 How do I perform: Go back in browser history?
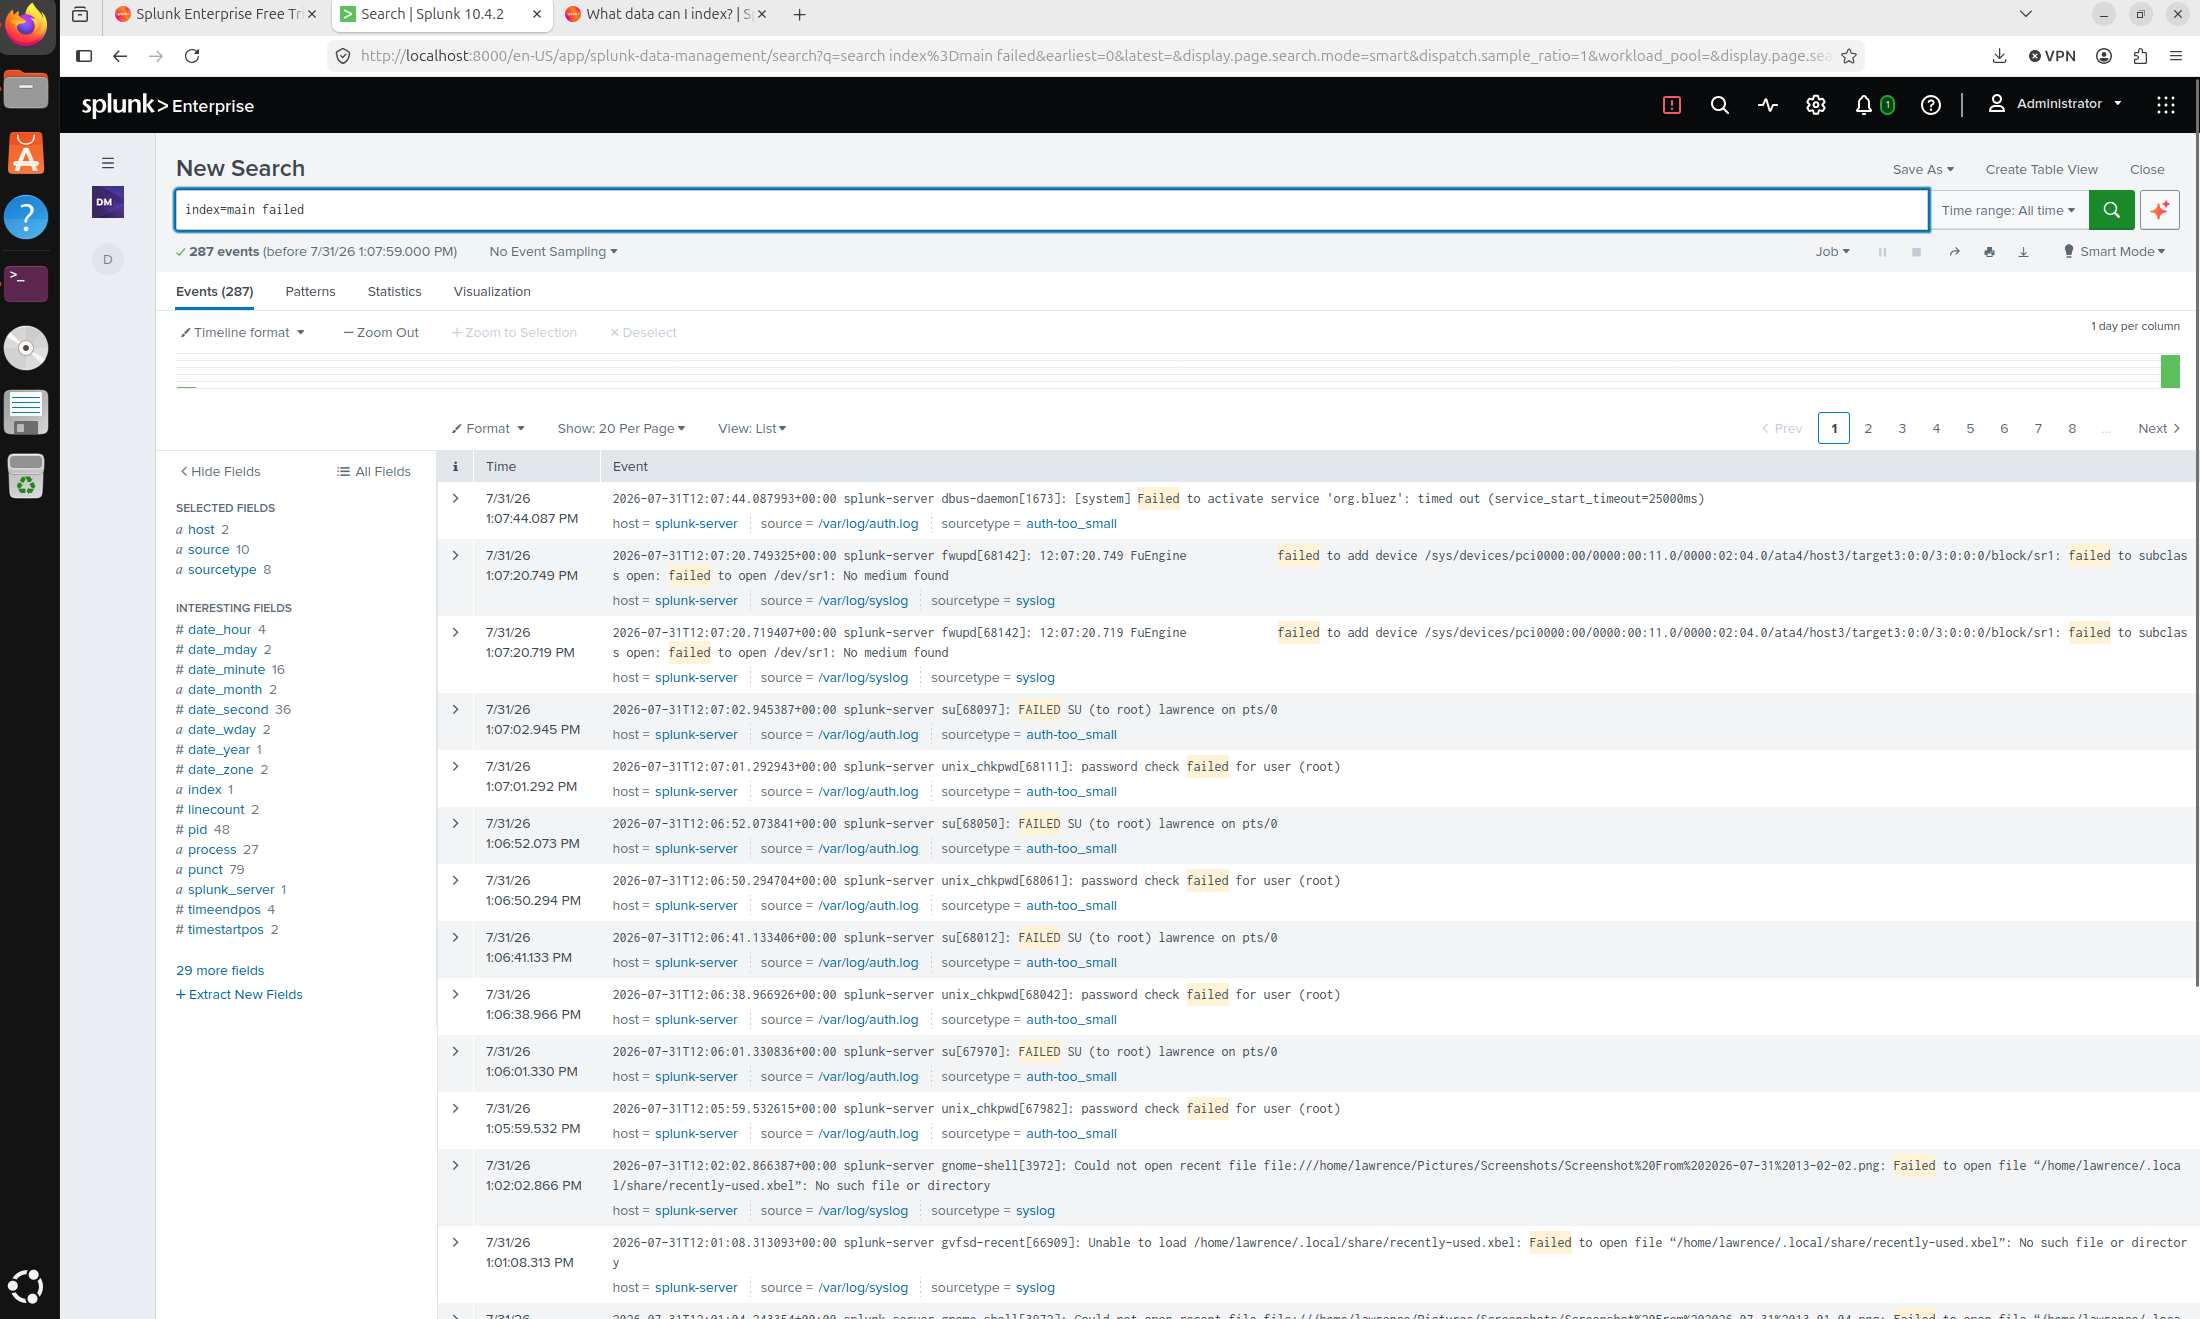coord(120,56)
